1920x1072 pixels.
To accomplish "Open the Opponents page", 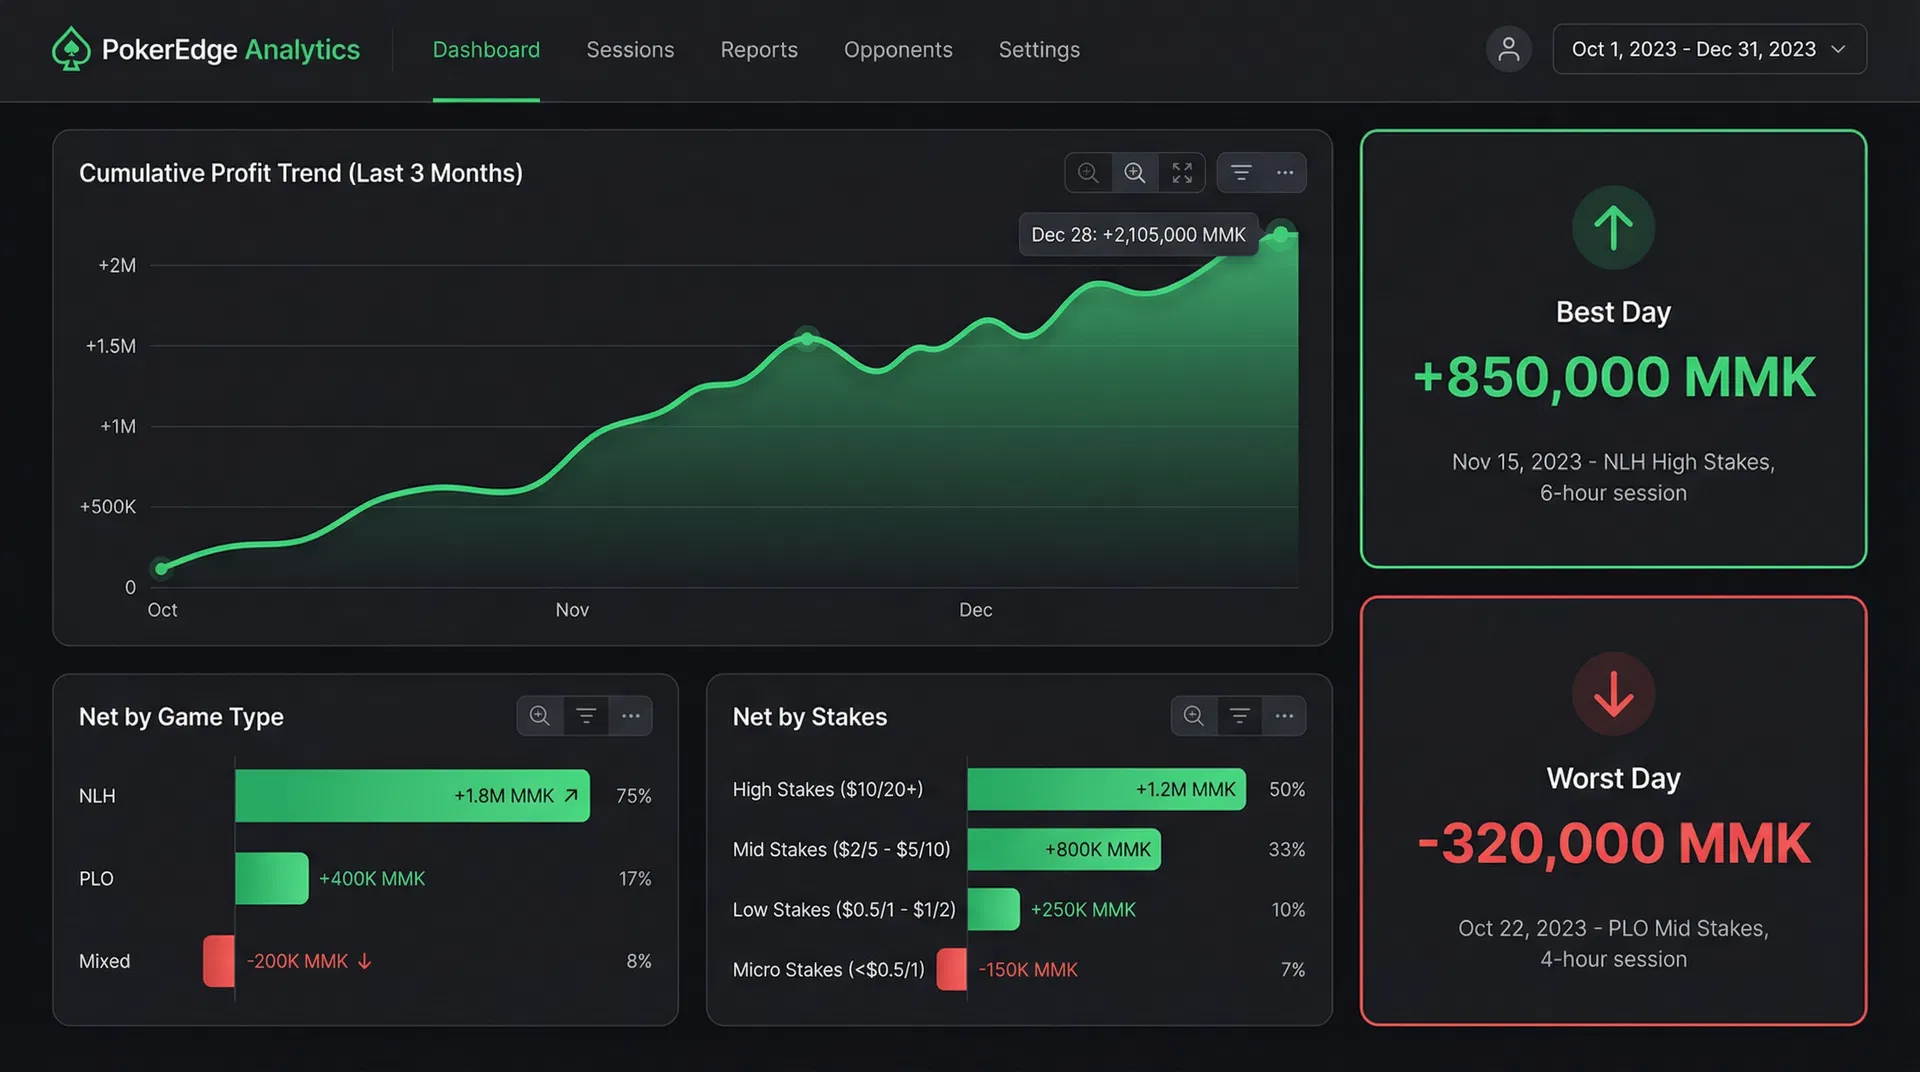I will (x=897, y=49).
